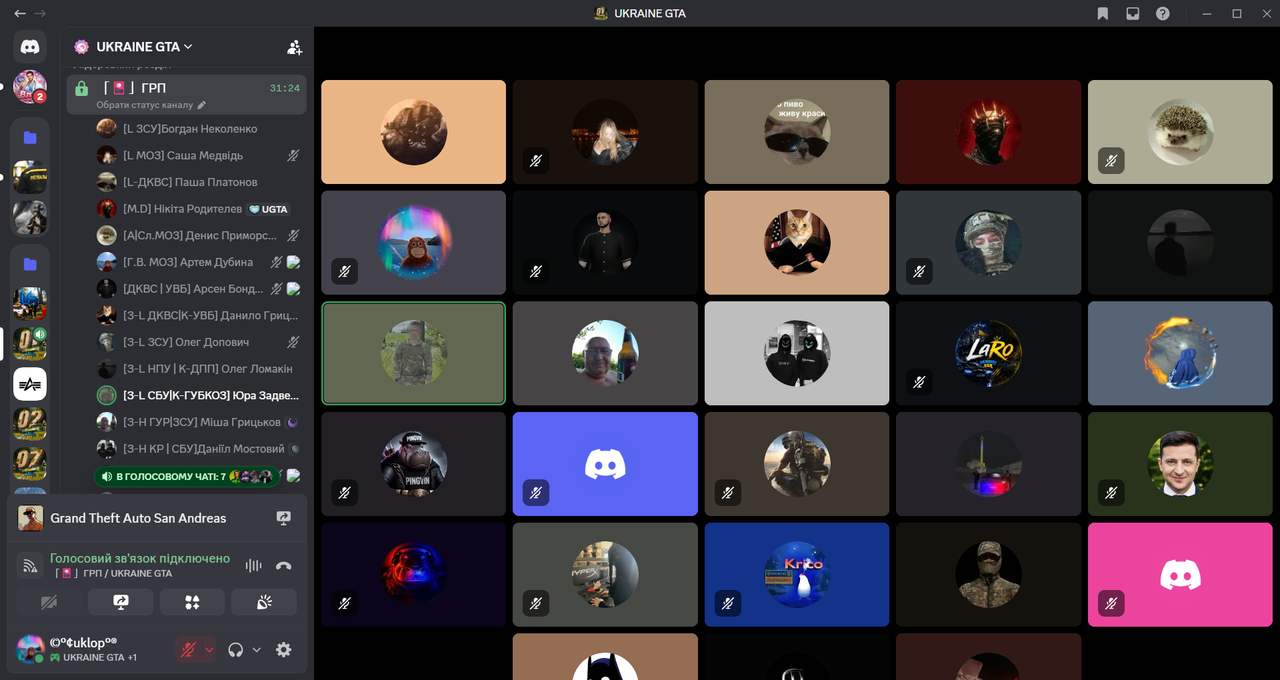
Task: Select the blue Discord default avatar tile
Action: (x=605, y=464)
